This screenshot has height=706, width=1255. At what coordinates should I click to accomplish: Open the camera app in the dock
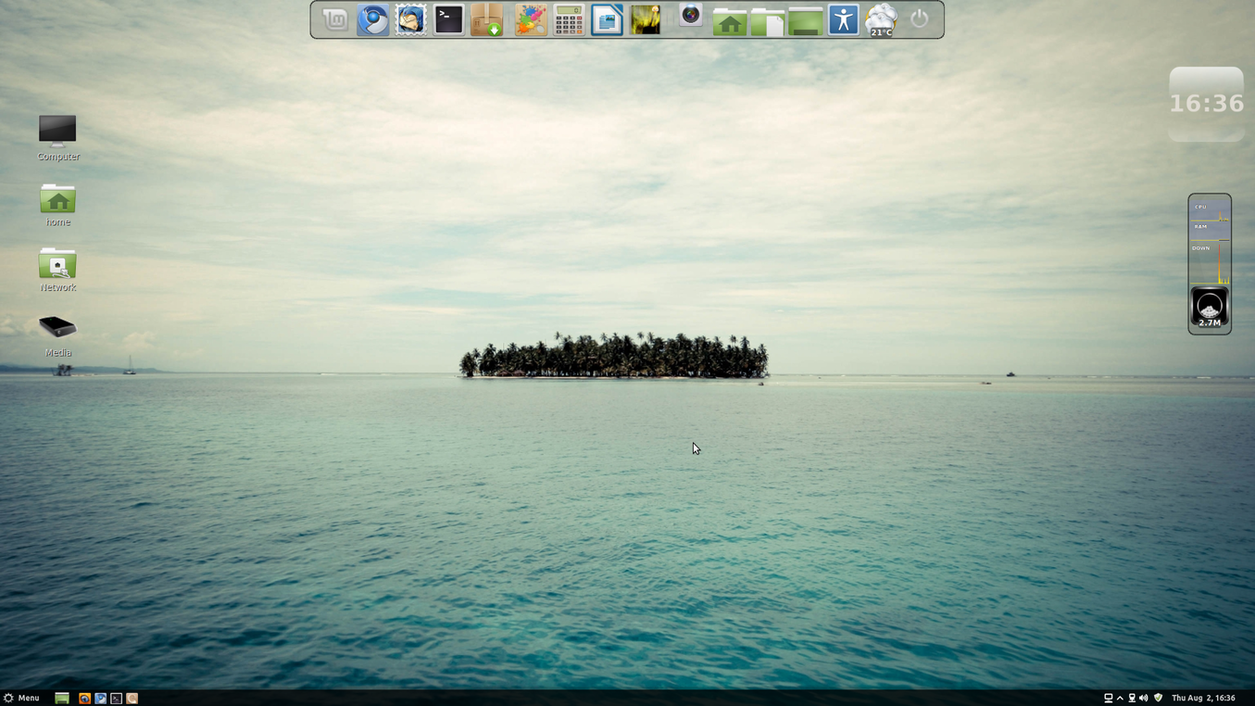(x=690, y=15)
